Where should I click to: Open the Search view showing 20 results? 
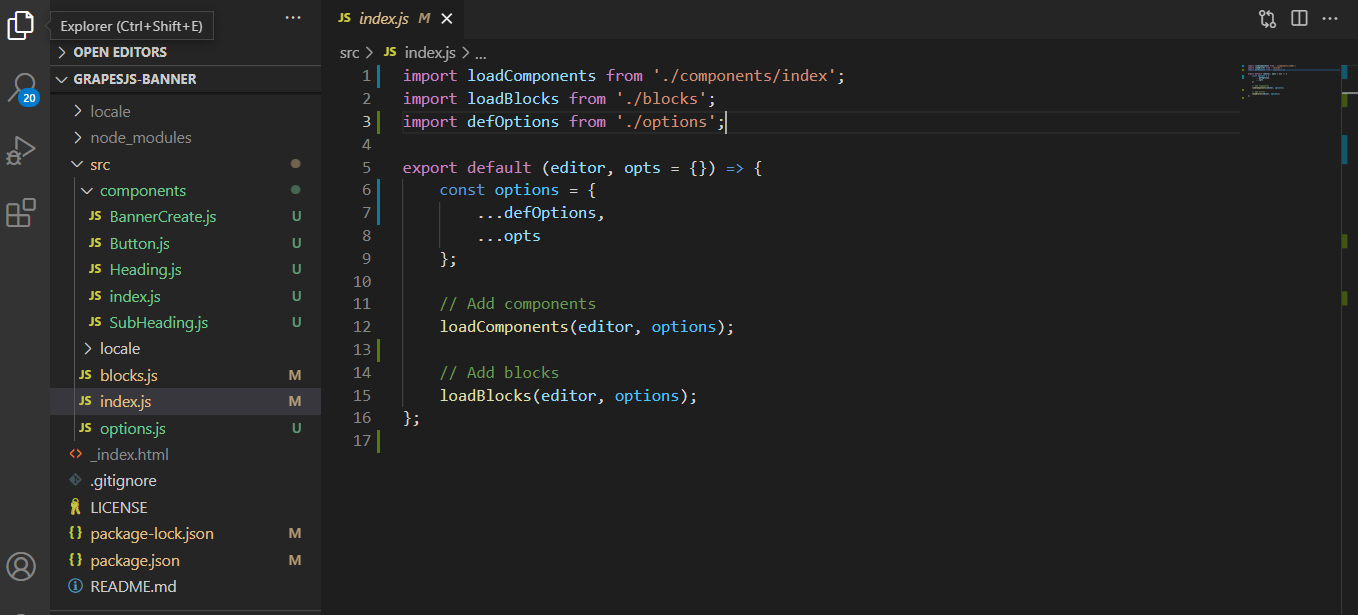click(20, 85)
